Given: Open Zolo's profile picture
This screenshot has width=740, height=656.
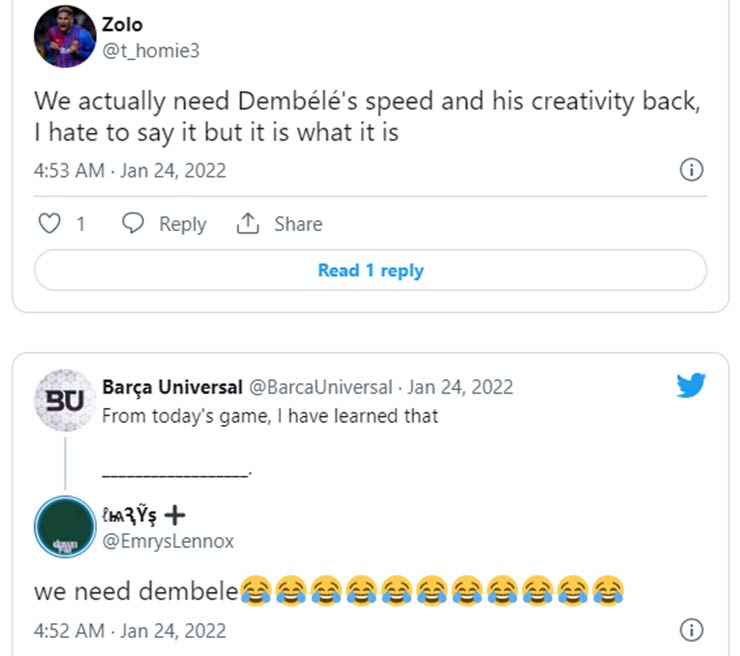Looking at the screenshot, I should [x=64, y=37].
